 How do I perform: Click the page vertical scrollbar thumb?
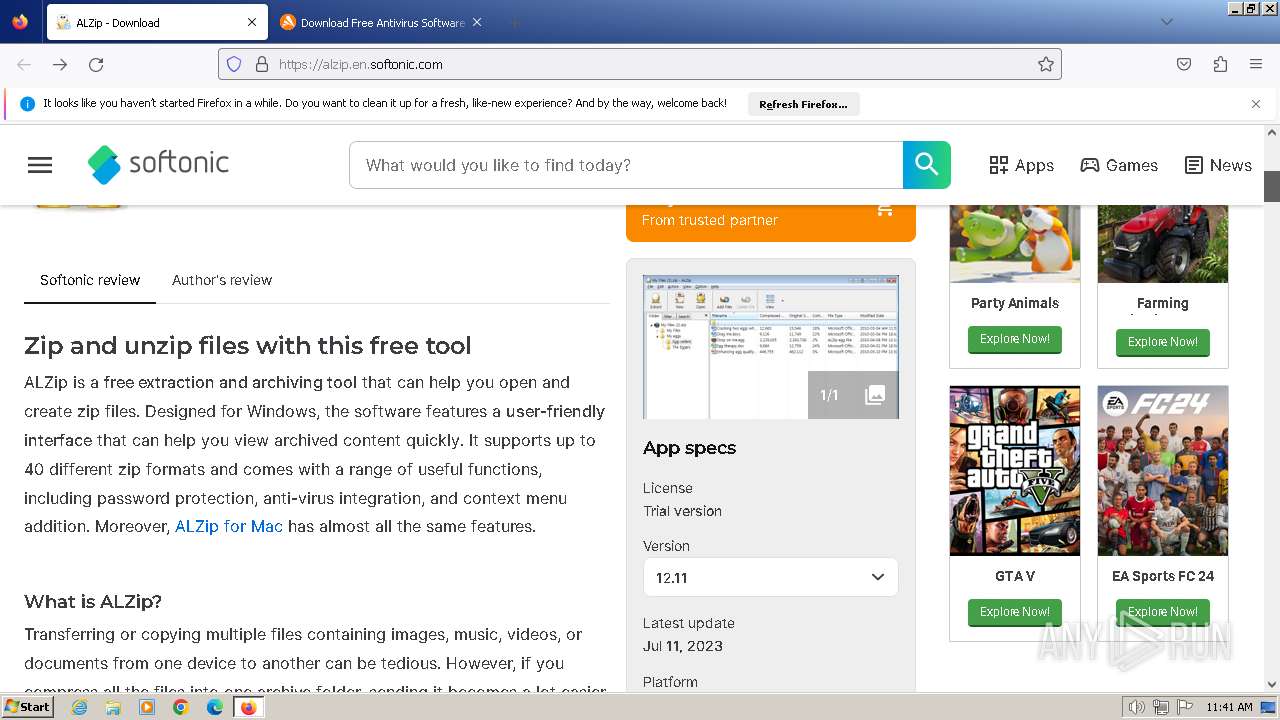pyautogui.click(x=1272, y=186)
